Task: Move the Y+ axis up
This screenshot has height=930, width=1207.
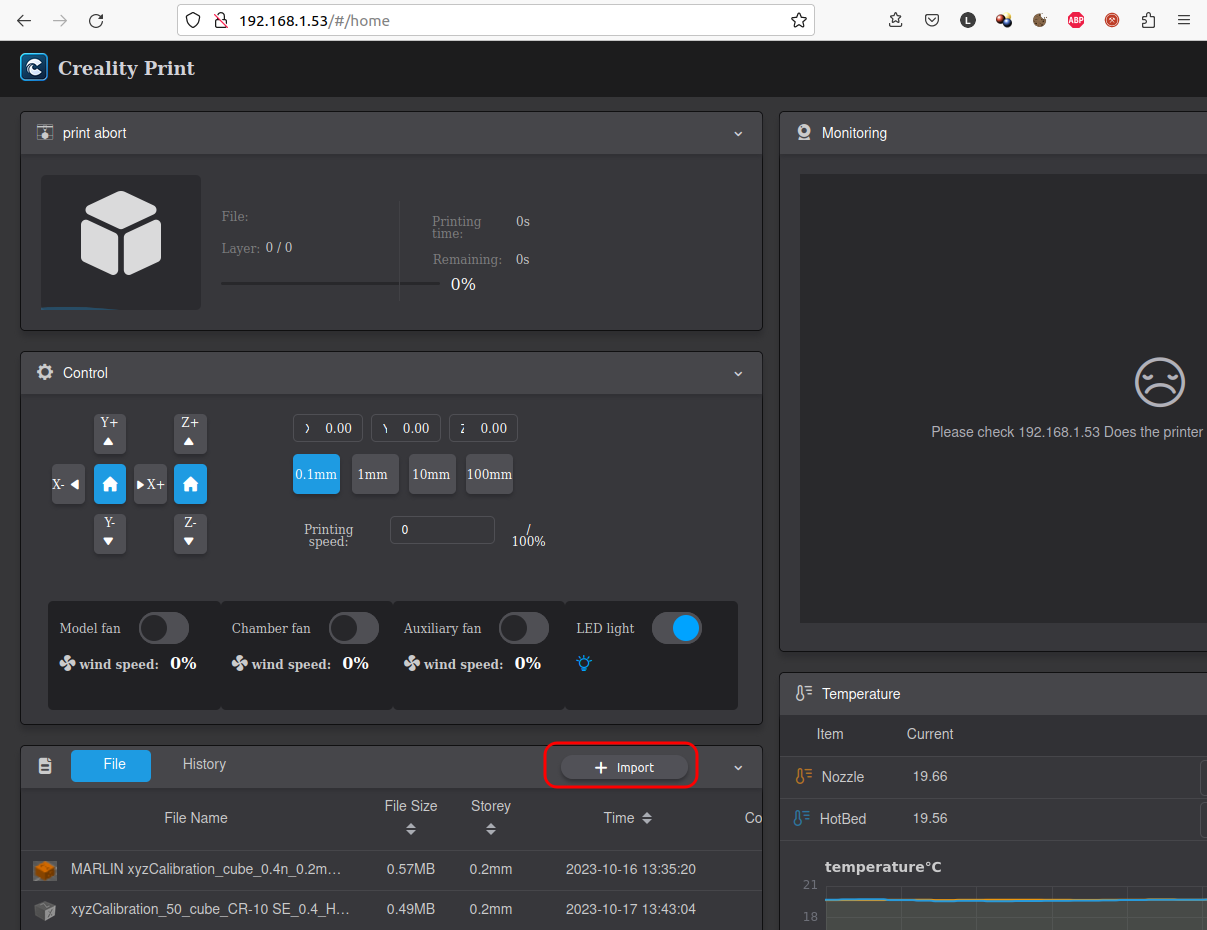Action: click(x=110, y=434)
